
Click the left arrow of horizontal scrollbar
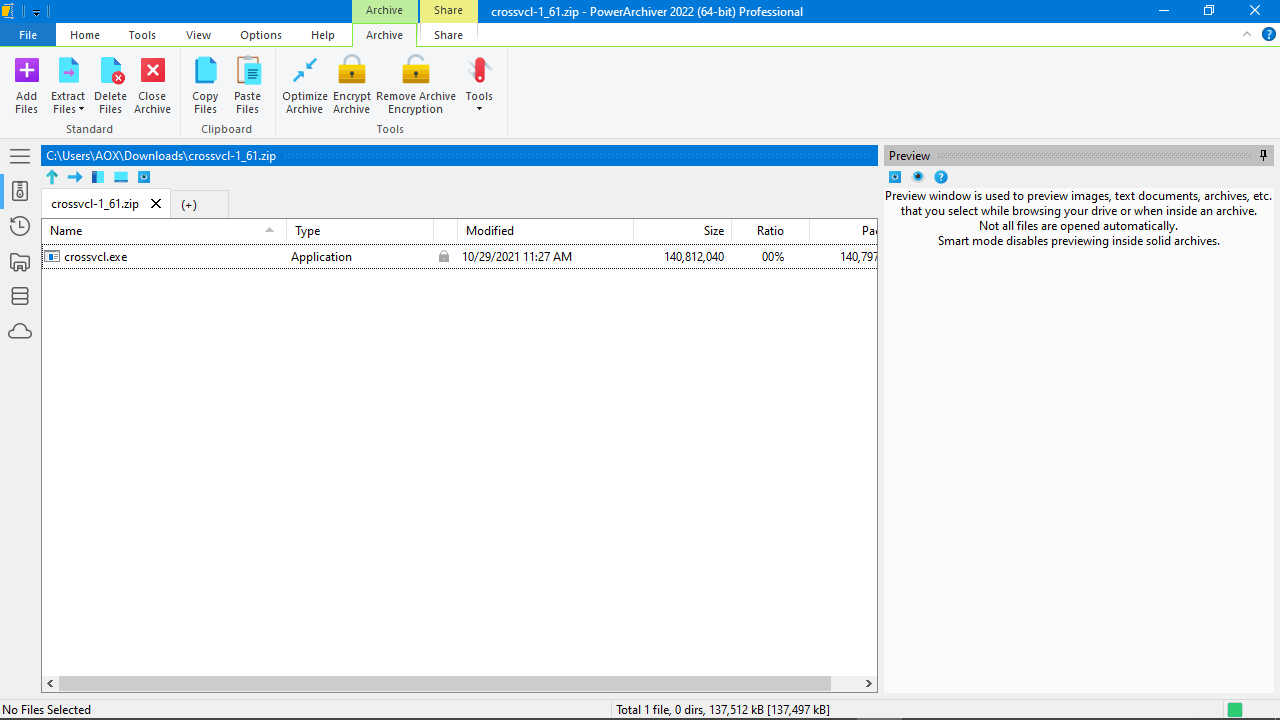point(50,684)
